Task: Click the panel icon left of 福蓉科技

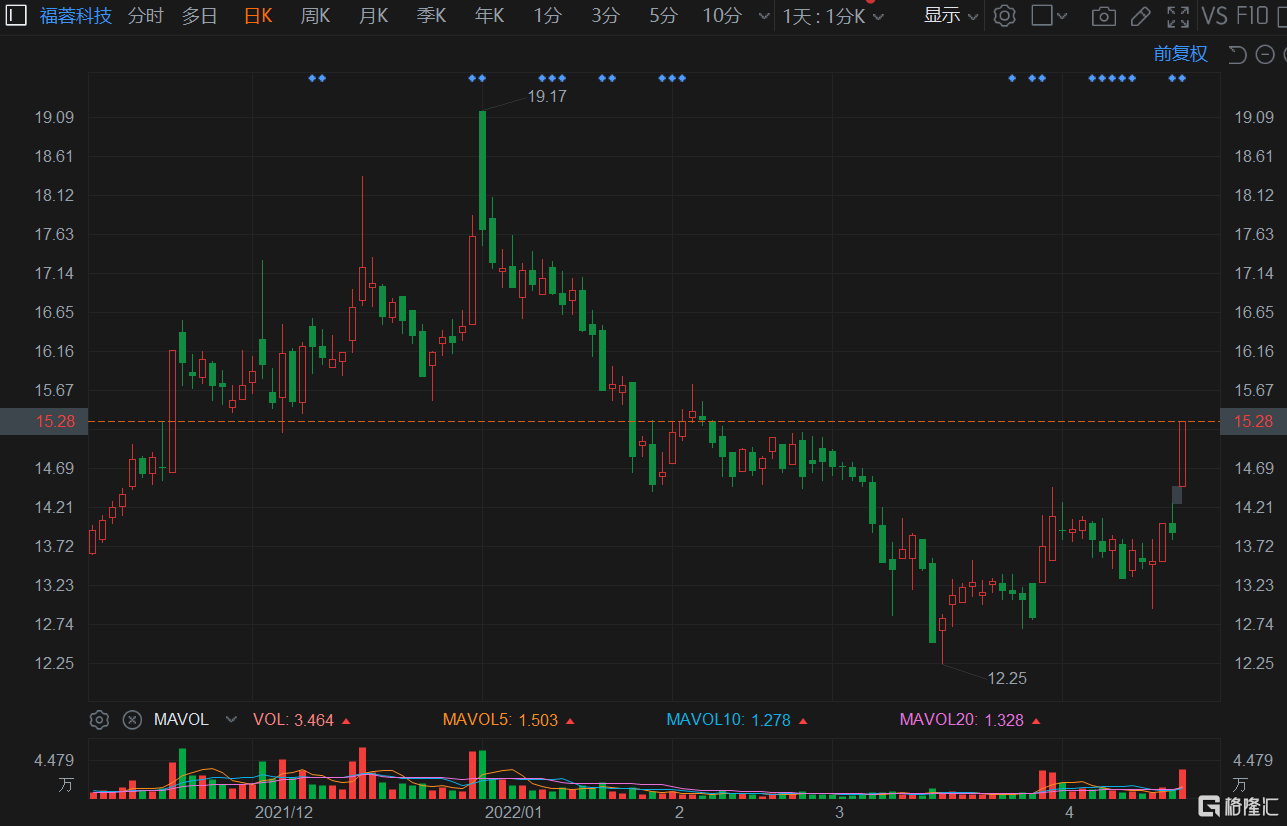Action: click(17, 15)
